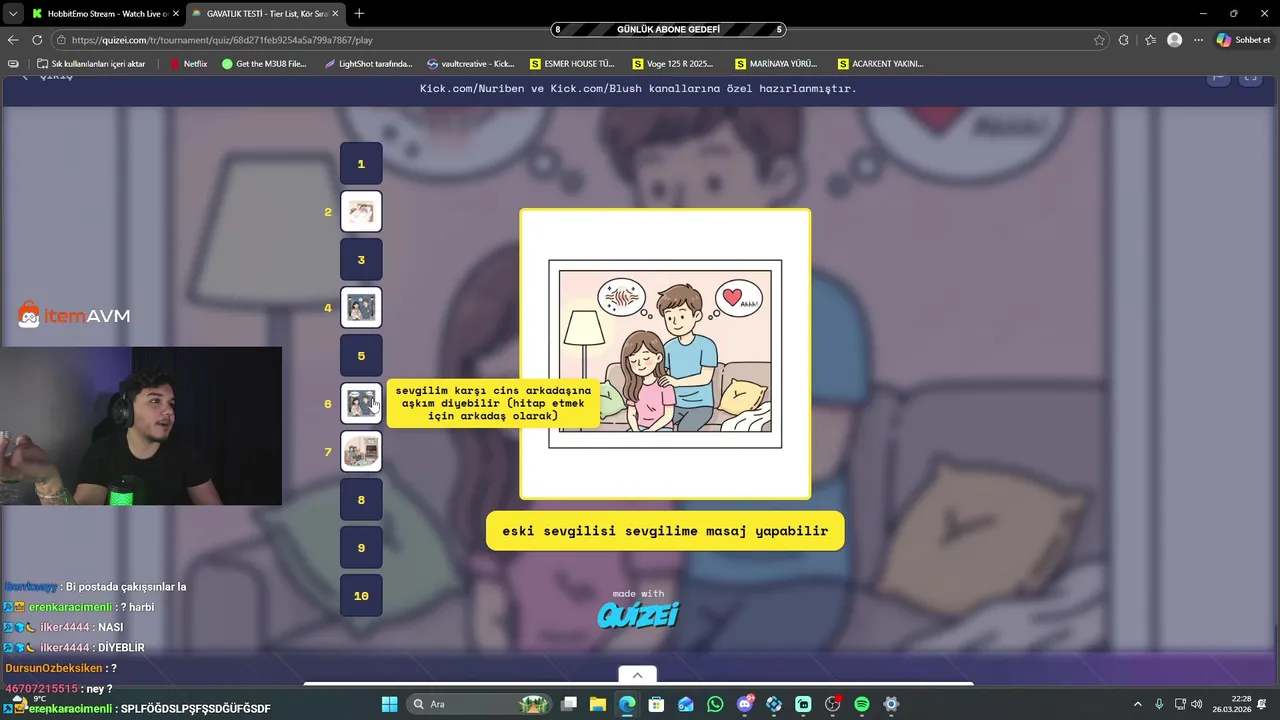Click the couple massage illustration card

pos(665,354)
